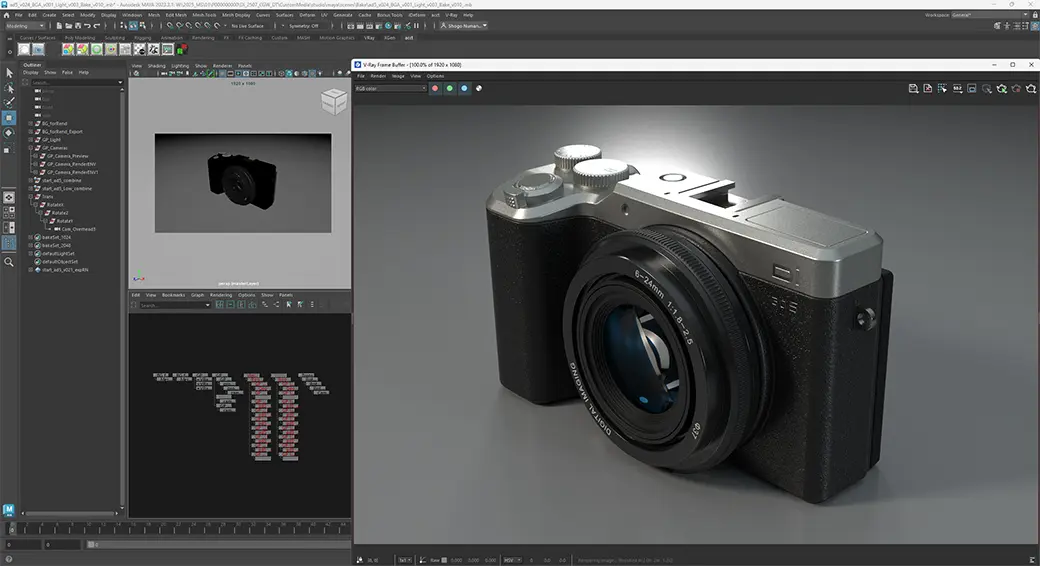Image resolution: width=1040 pixels, height=566 pixels.
Task: Click the first shelf icon under Curves/Surfaces
Action: click(24, 50)
